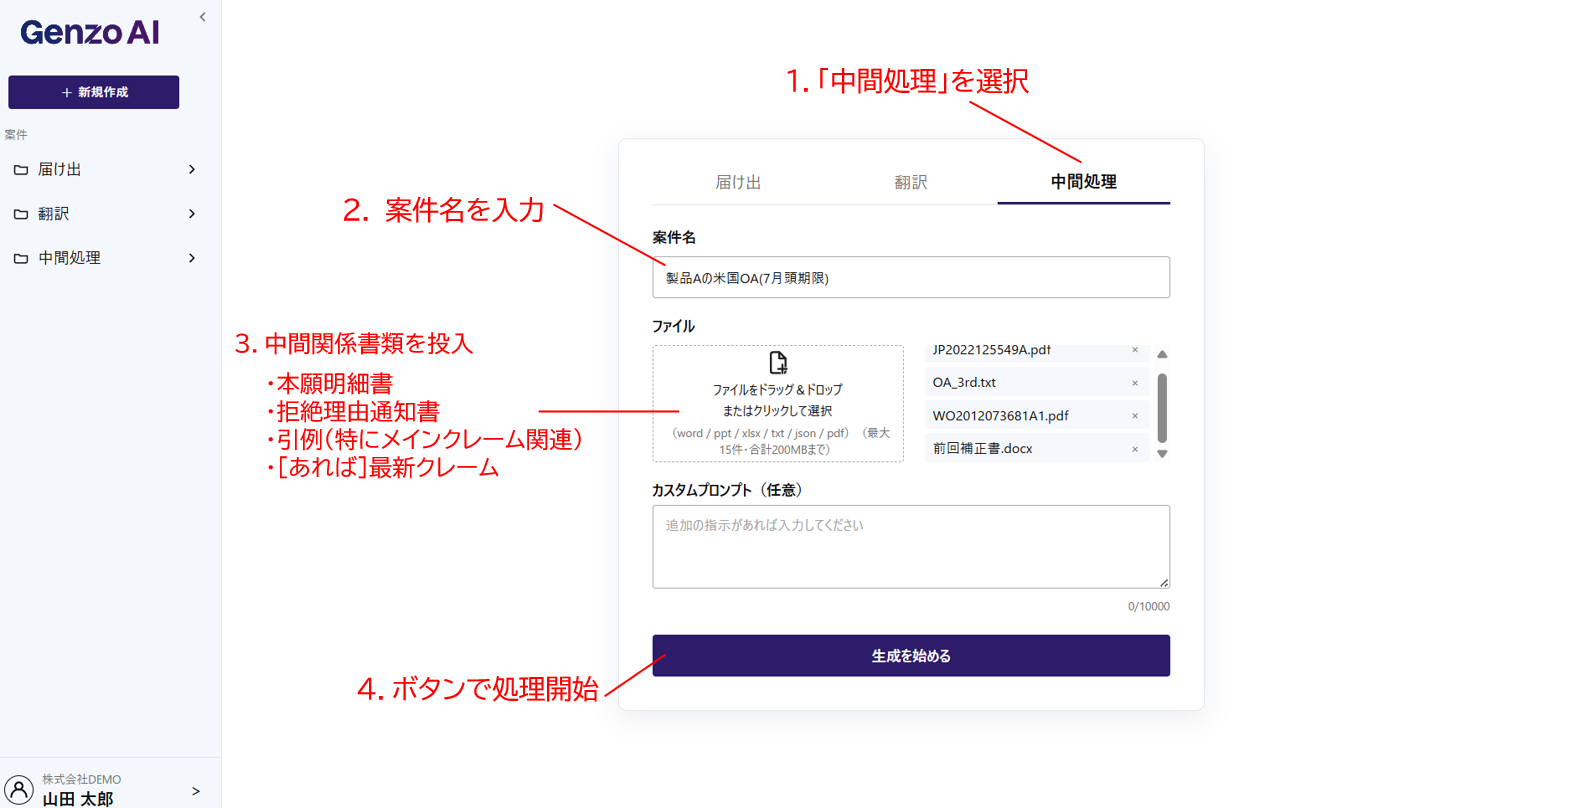
Task: Open the user menu chevron beside 山田 太郎
Action: pyautogui.click(x=196, y=791)
